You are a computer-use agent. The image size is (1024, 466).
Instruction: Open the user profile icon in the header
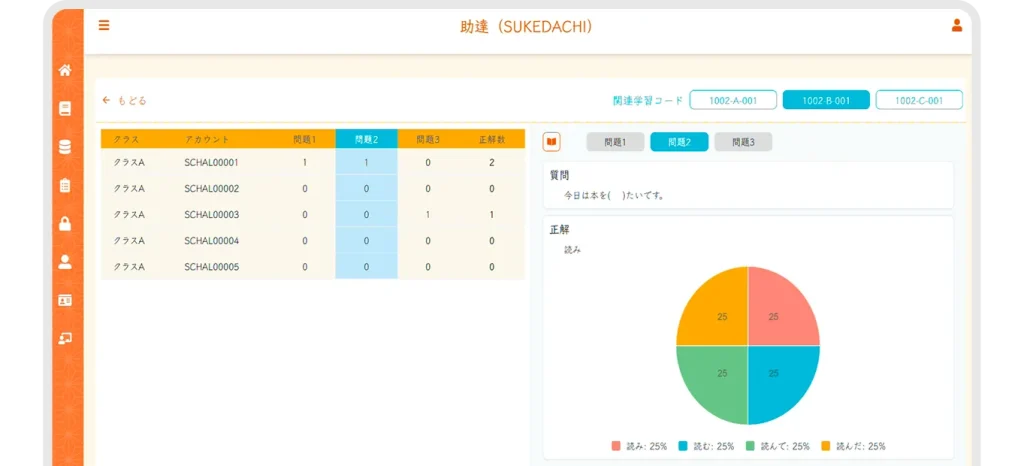pos(957,25)
